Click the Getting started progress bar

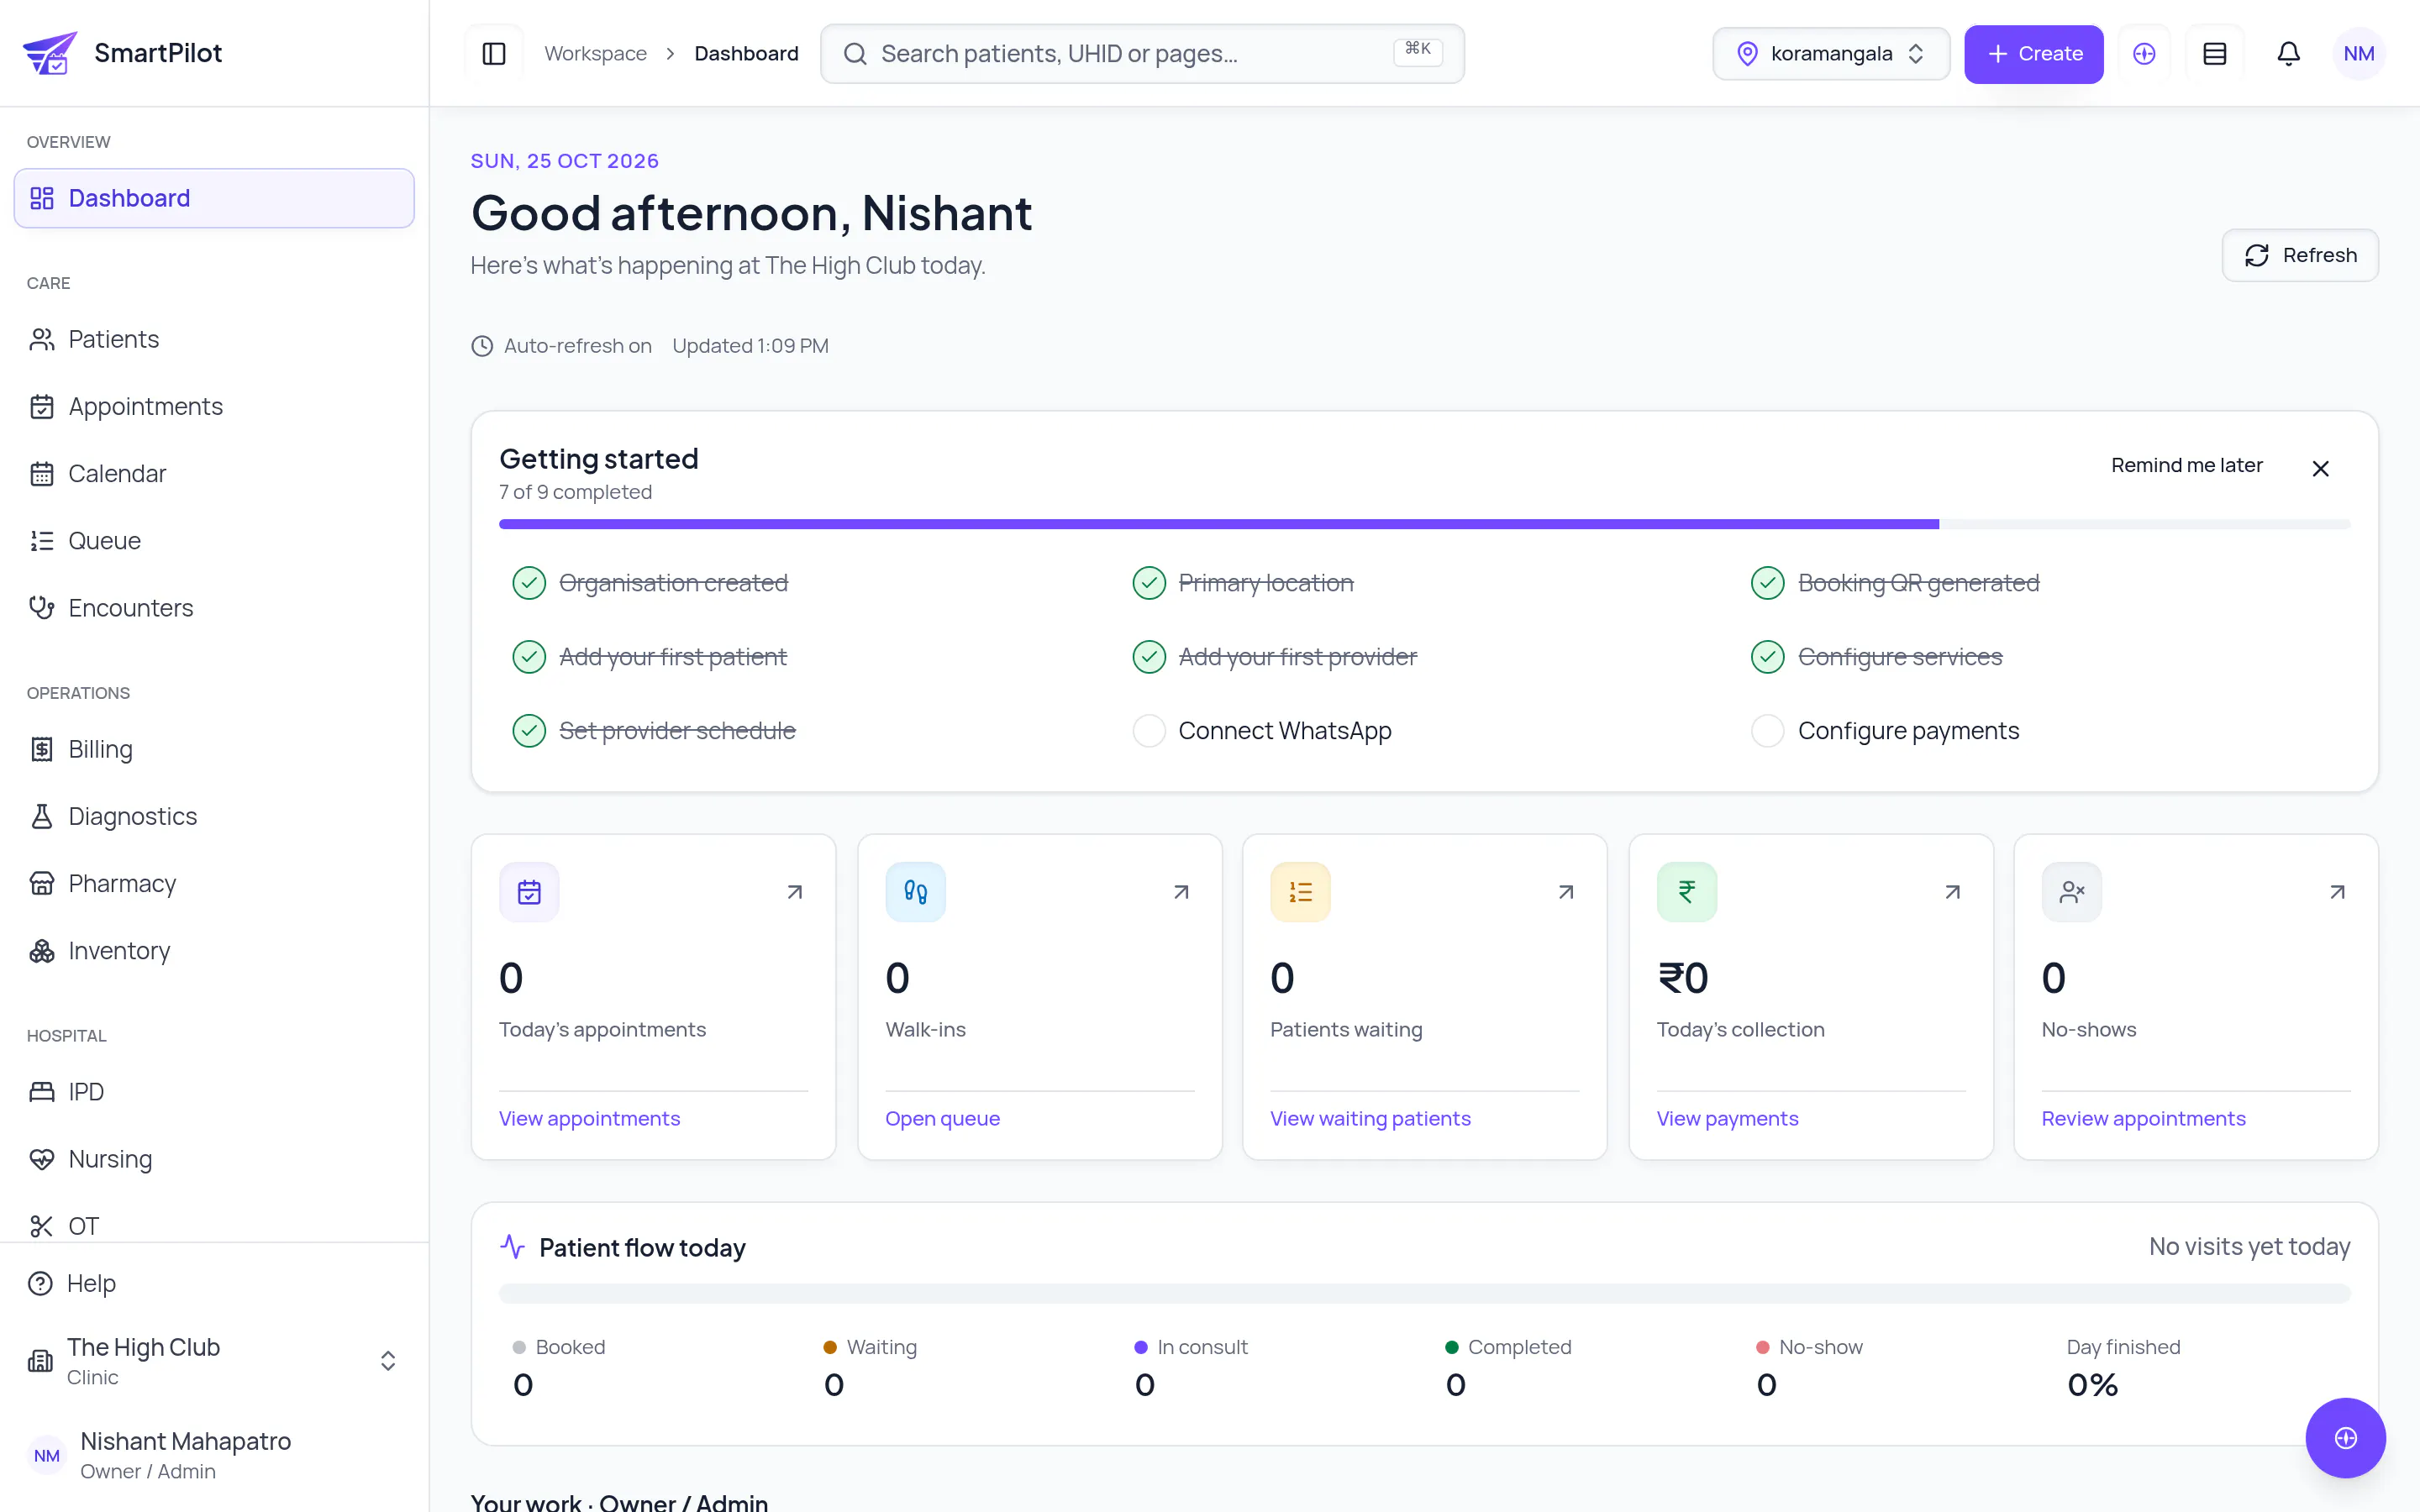point(1424,524)
